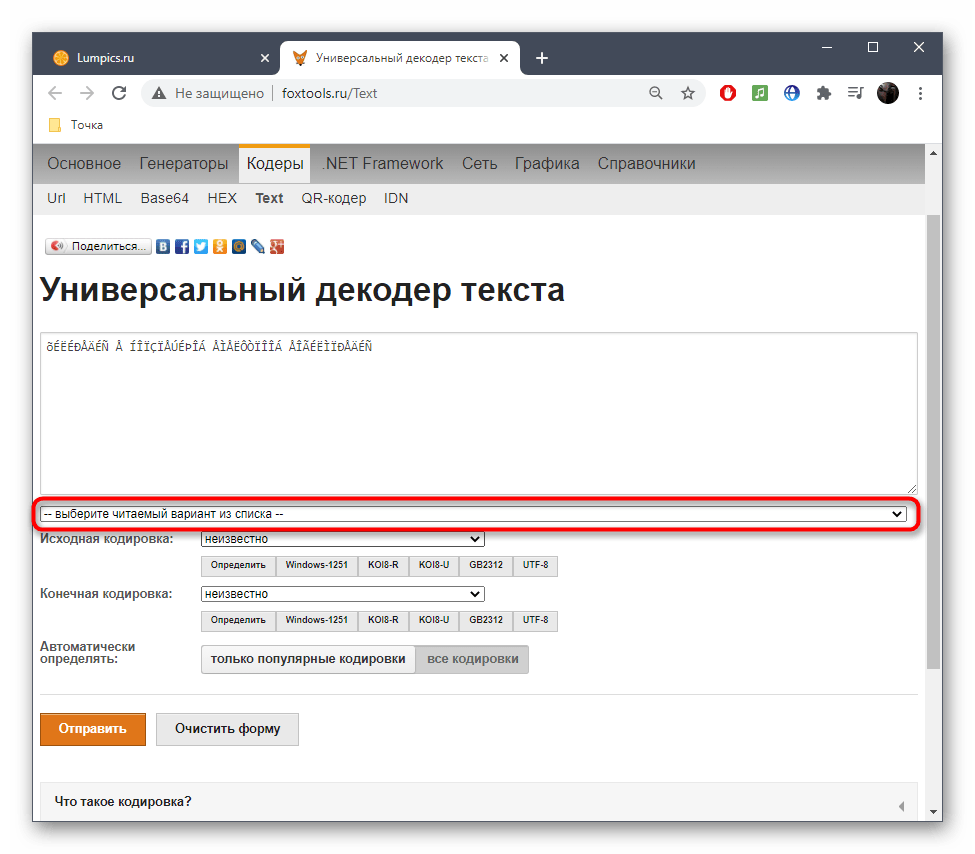Open the Chrome extensions puzzle icon
The height and width of the screenshot is (854, 975).
click(x=823, y=93)
